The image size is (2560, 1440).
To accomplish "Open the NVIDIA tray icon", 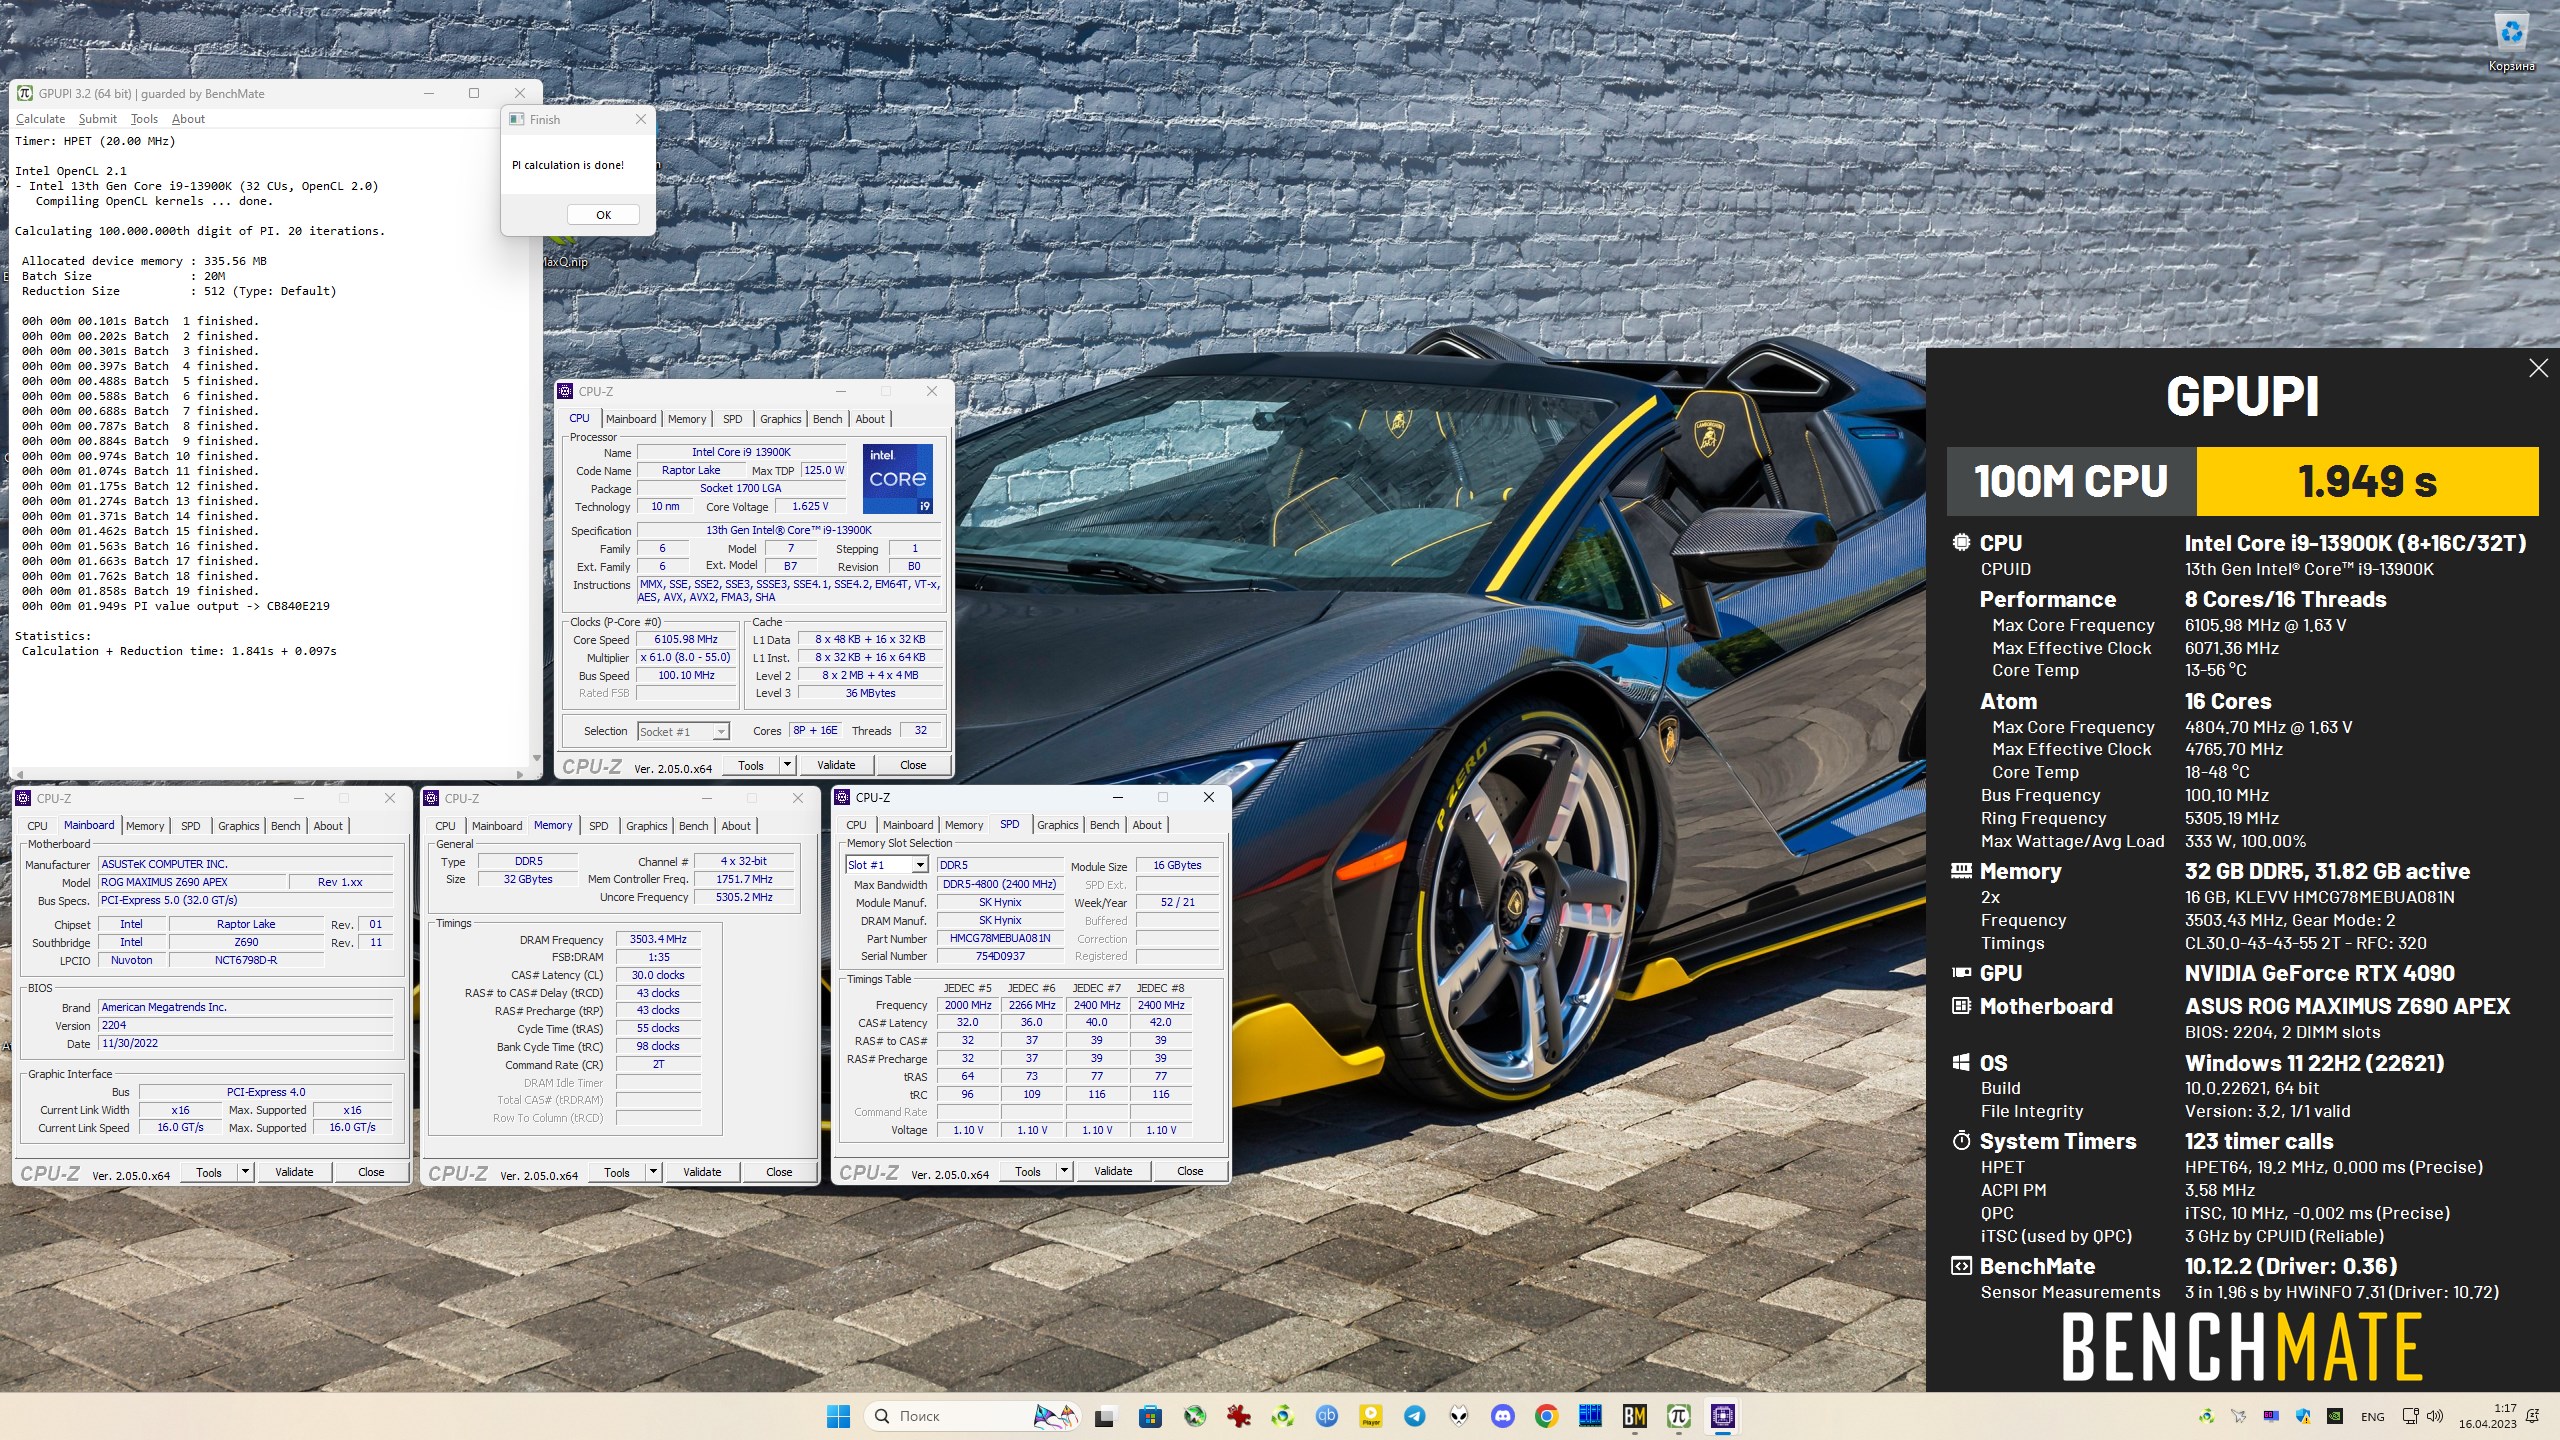I will click(x=2334, y=1416).
